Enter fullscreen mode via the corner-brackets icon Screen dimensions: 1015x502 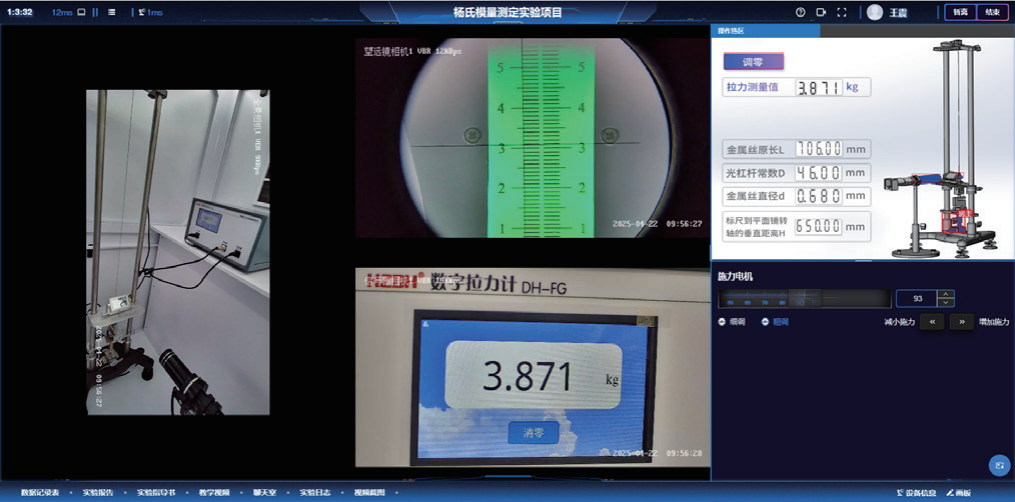pos(842,12)
